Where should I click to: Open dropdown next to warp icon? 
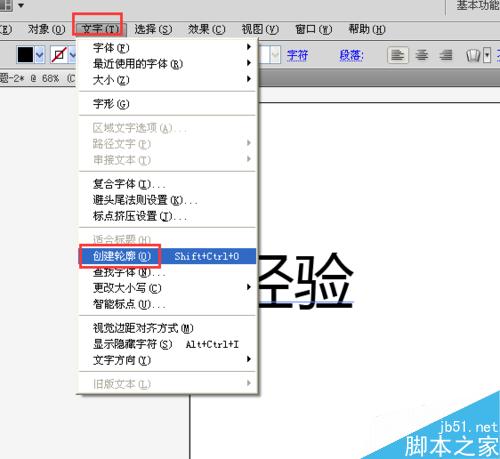[487, 55]
